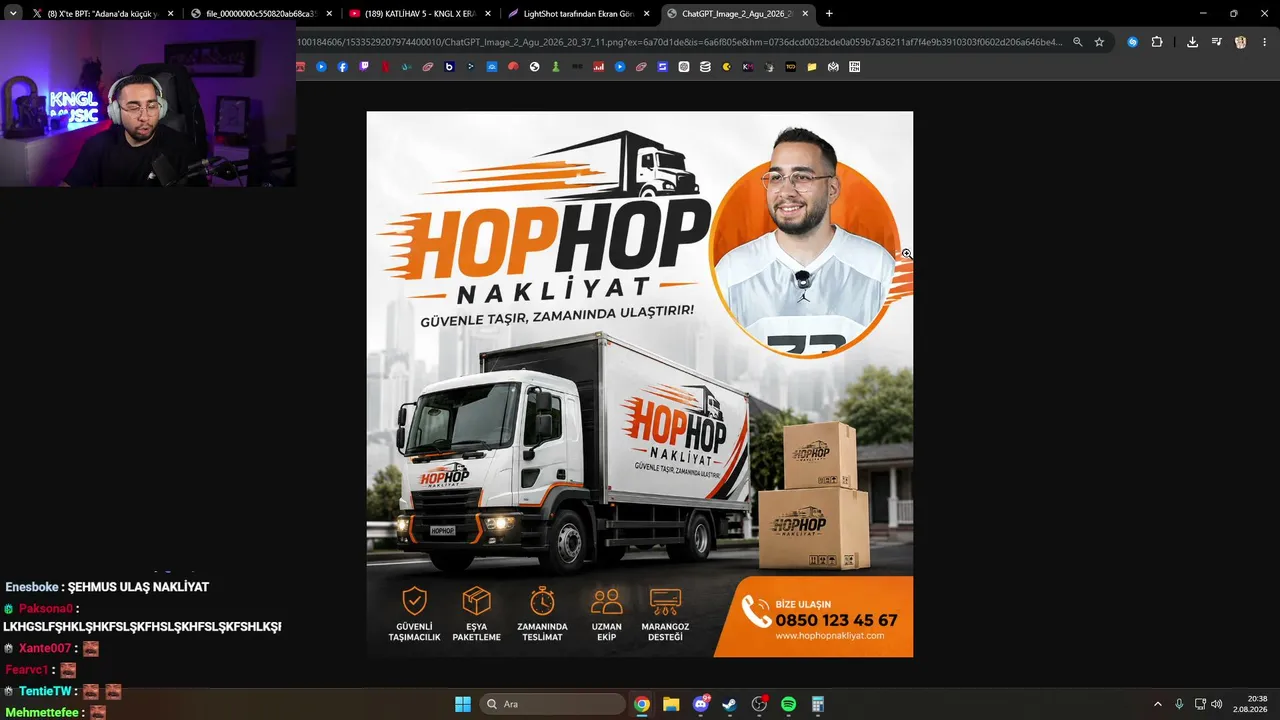Click www.hophopnakliyat.com text on the poster
Screen dimensions: 1280x720
click(830, 636)
